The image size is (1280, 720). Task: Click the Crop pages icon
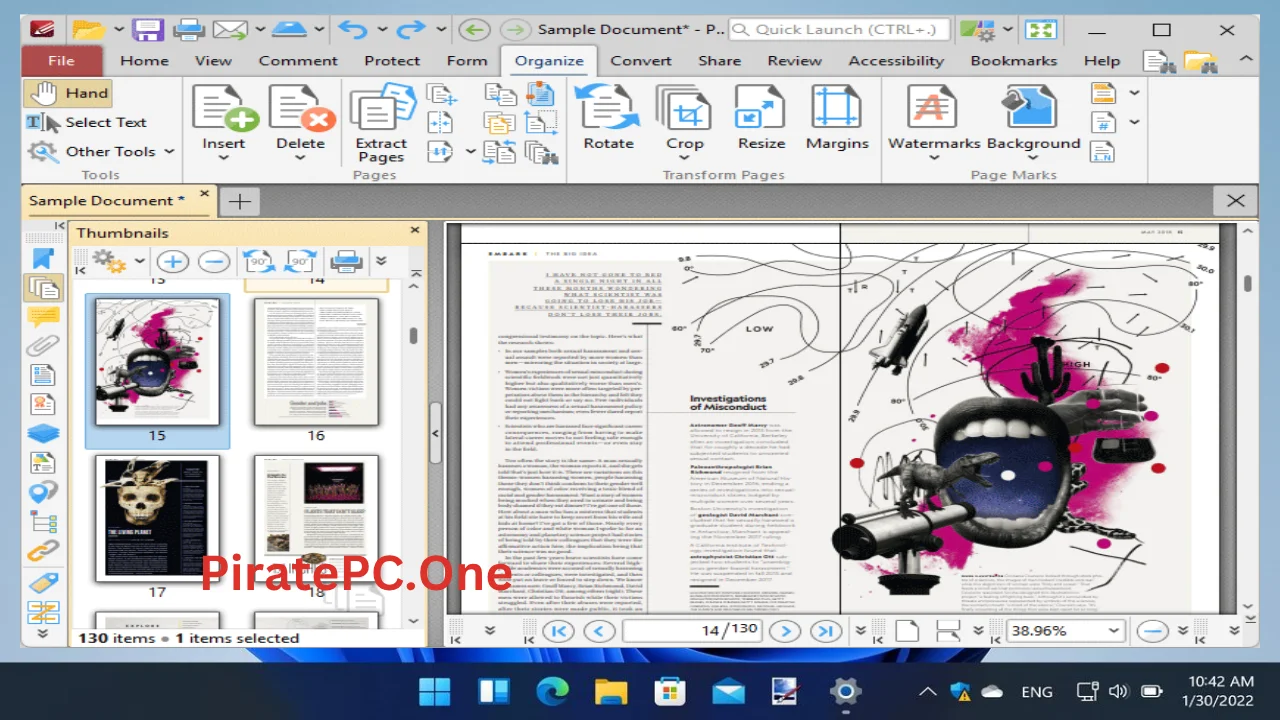tap(685, 107)
